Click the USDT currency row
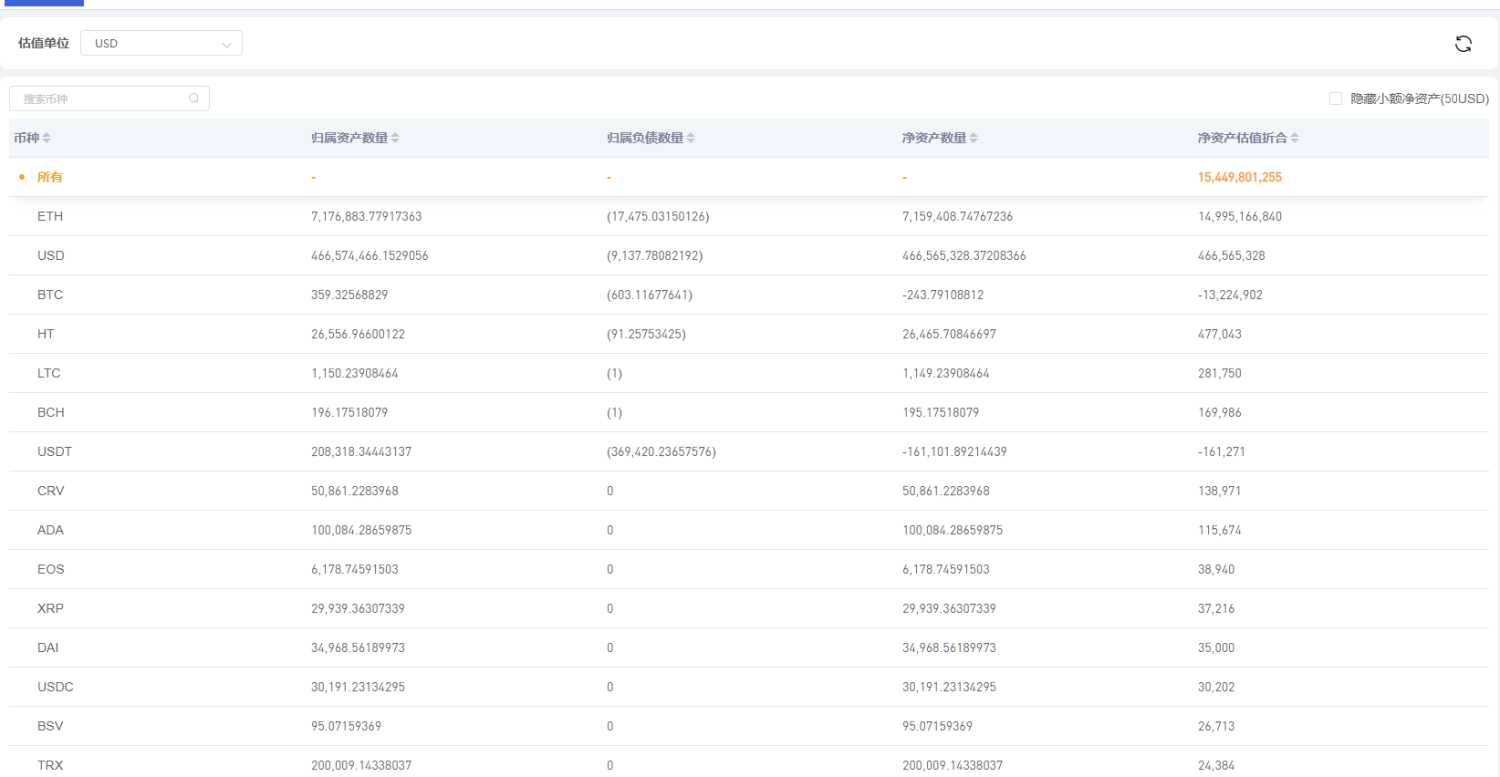This screenshot has width=1500, height=777. coord(749,451)
